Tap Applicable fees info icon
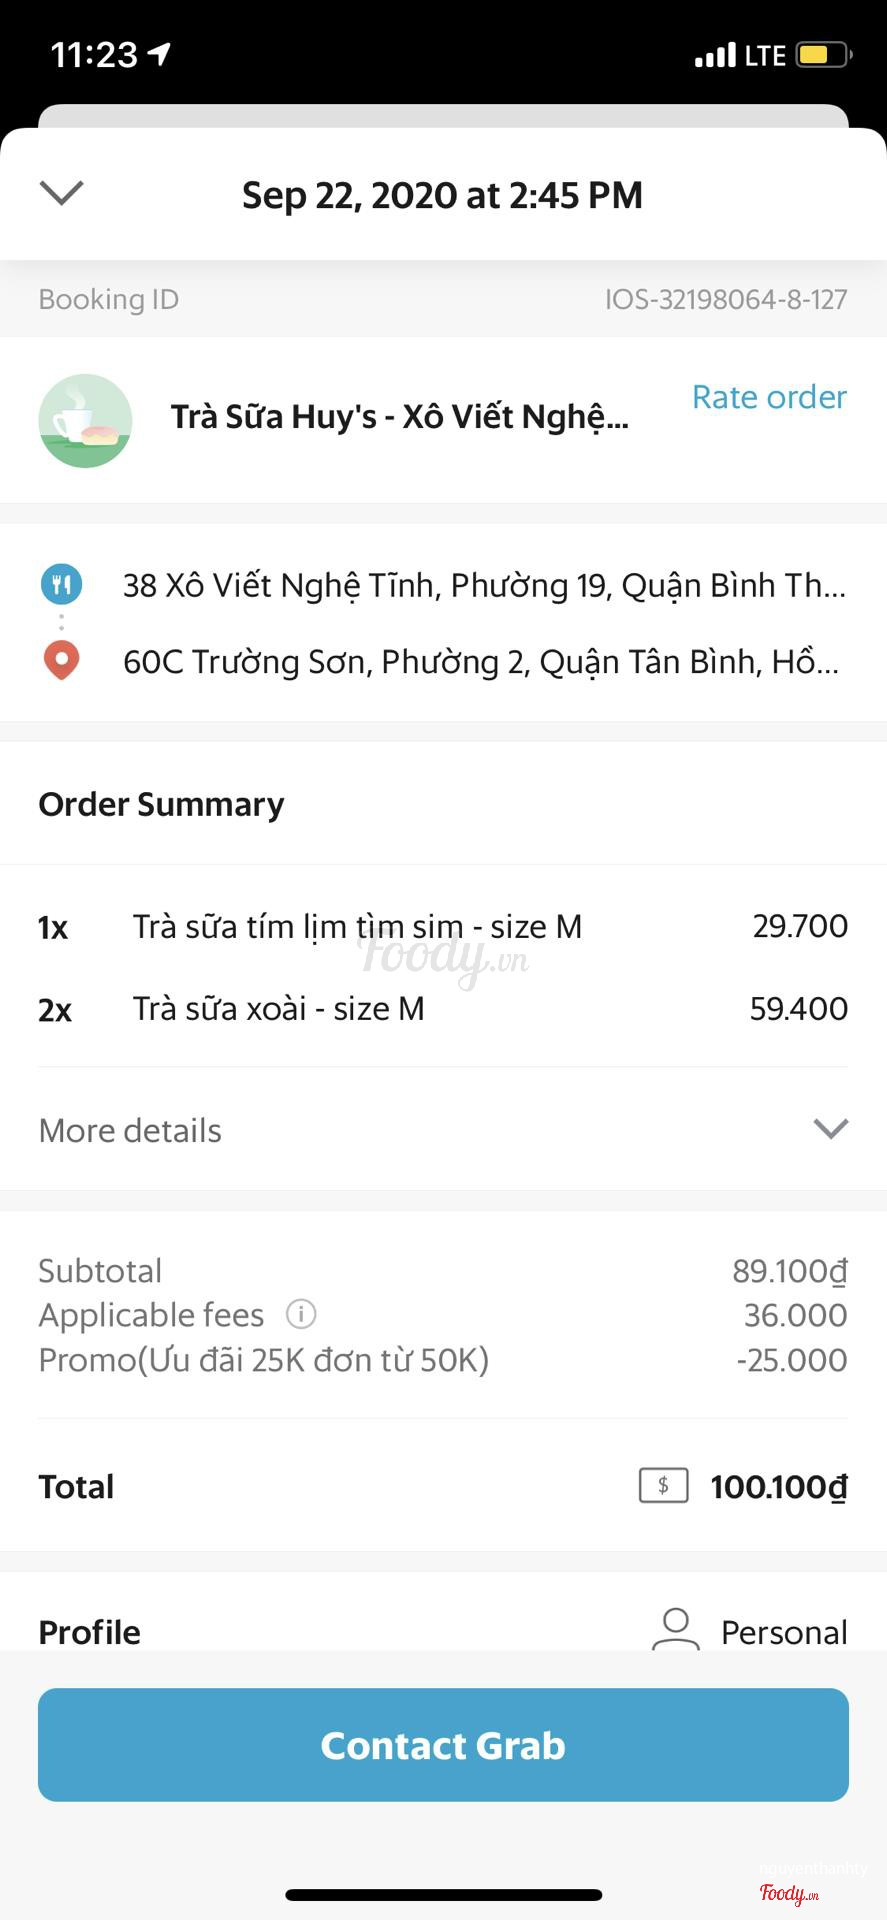The width and height of the screenshot is (887, 1920). pyautogui.click(x=301, y=1314)
